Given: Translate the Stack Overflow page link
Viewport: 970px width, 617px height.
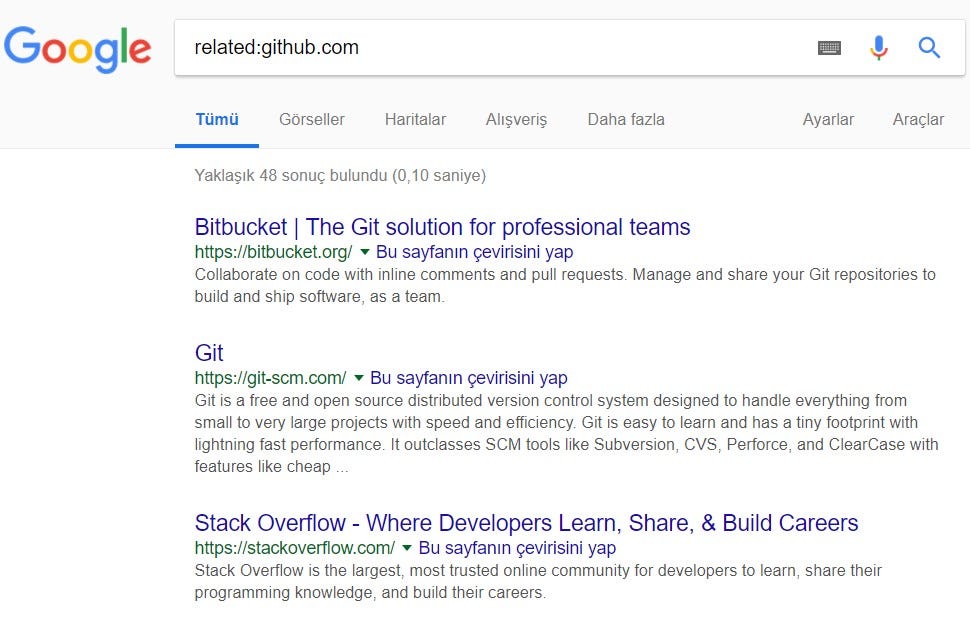Looking at the screenshot, I should 517,548.
